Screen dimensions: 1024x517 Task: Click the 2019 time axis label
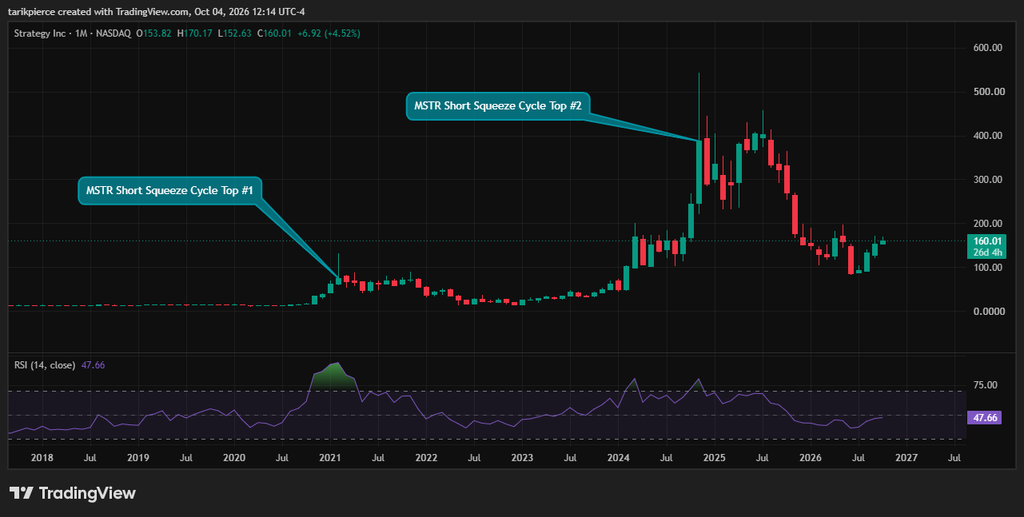point(138,458)
